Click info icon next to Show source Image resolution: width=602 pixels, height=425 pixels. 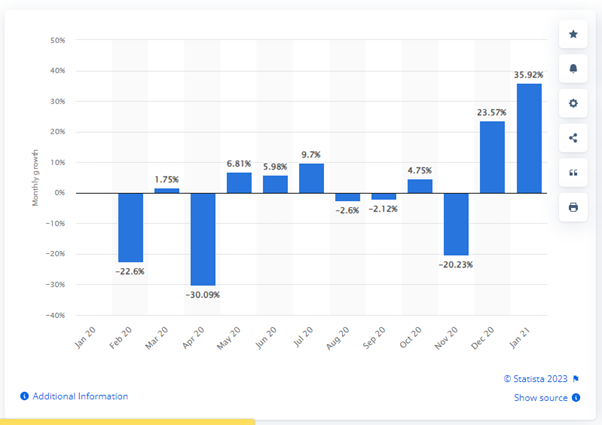coord(576,397)
